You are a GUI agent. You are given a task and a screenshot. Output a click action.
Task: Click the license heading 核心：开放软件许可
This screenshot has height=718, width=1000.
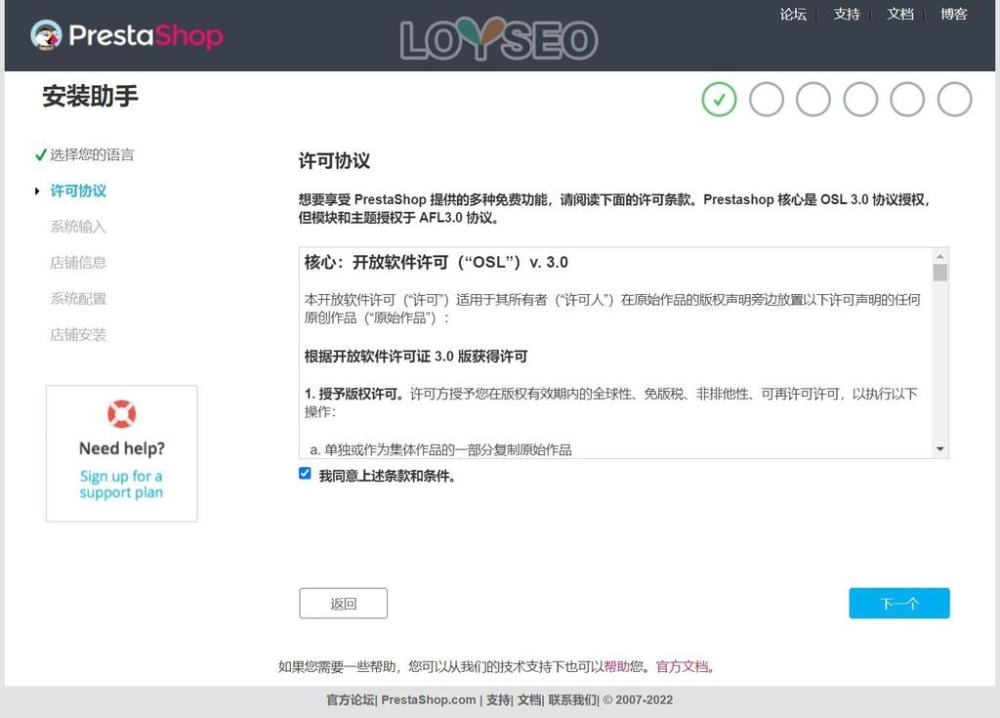click(x=436, y=263)
